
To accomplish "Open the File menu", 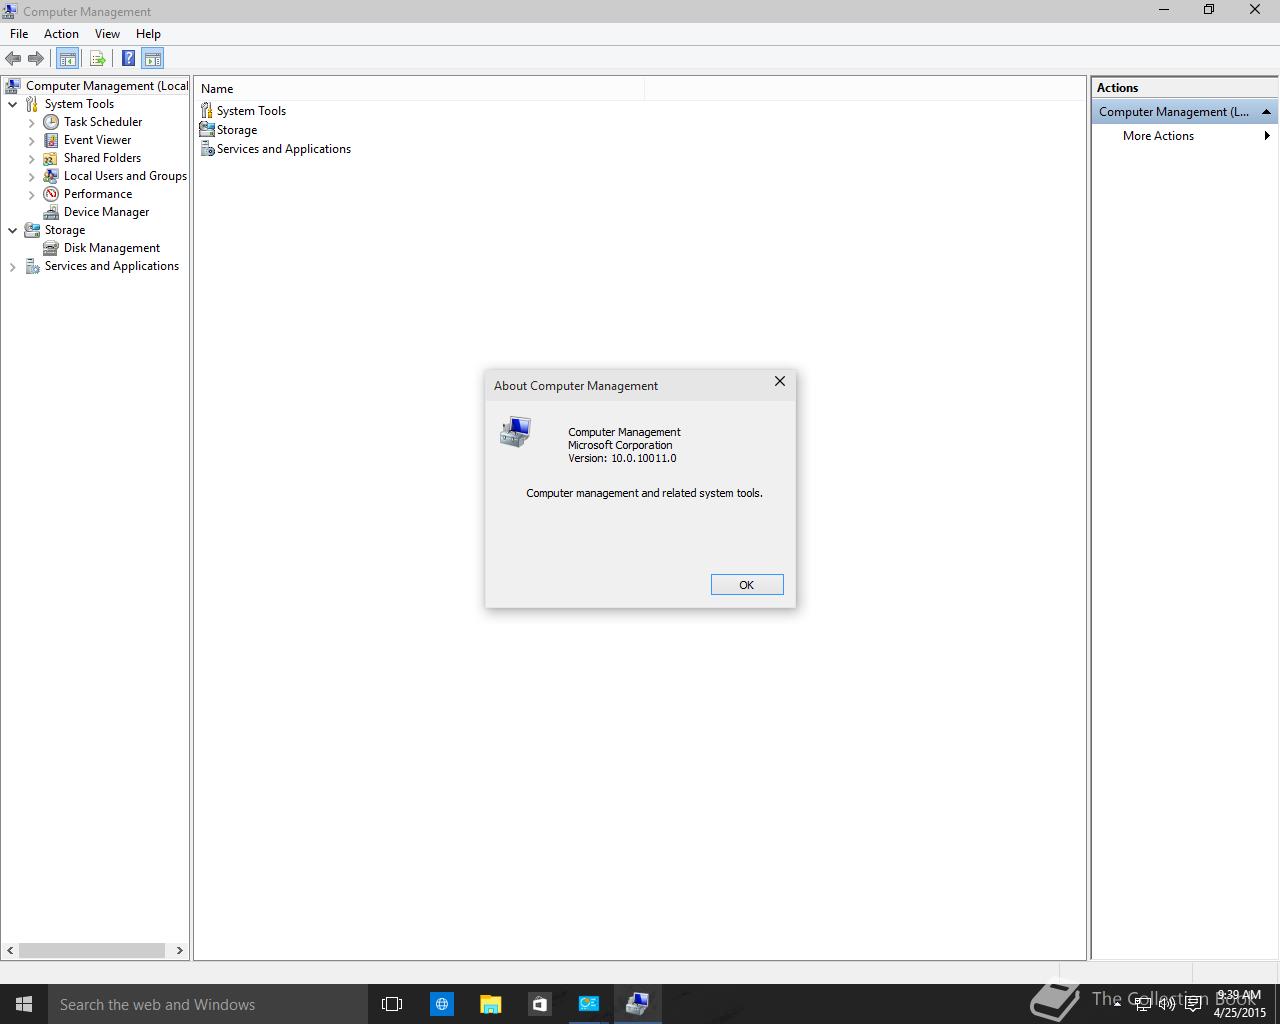I will pyautogui.click(x=19, y=34).
